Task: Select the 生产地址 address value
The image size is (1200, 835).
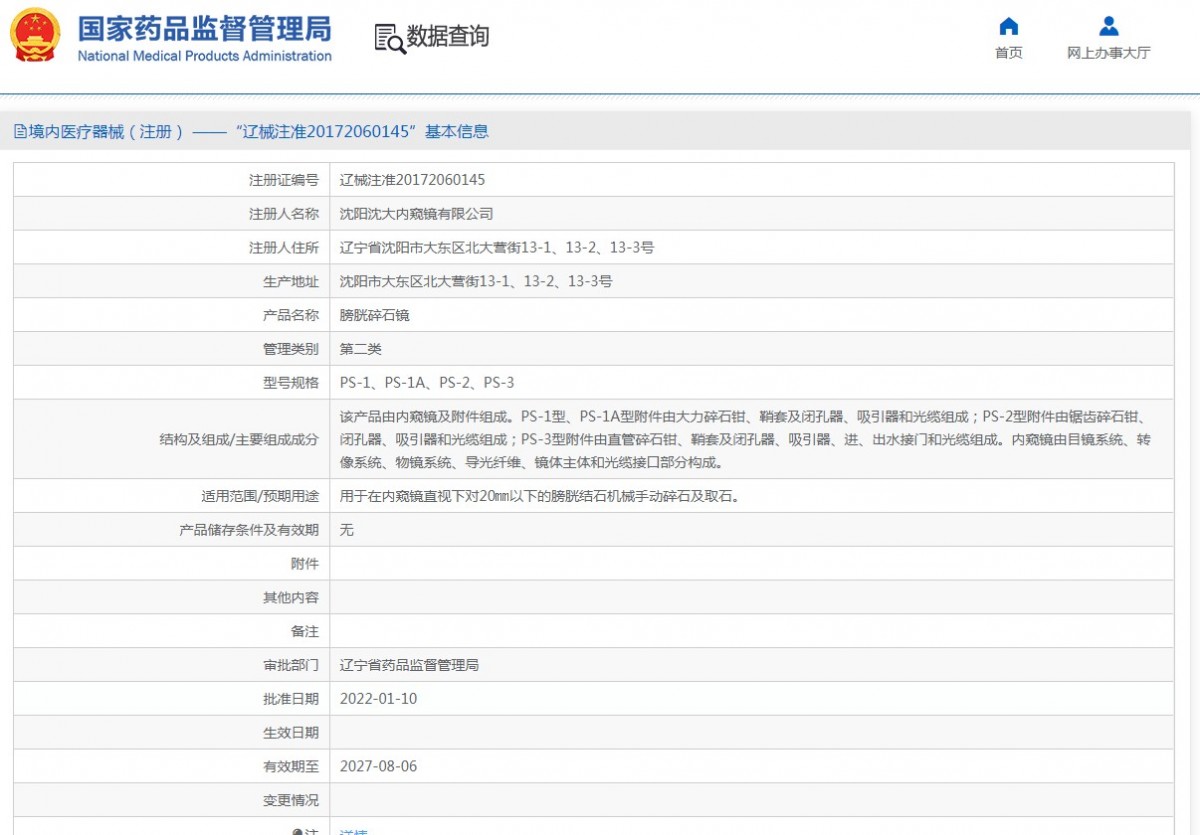Action: [476, 282]
